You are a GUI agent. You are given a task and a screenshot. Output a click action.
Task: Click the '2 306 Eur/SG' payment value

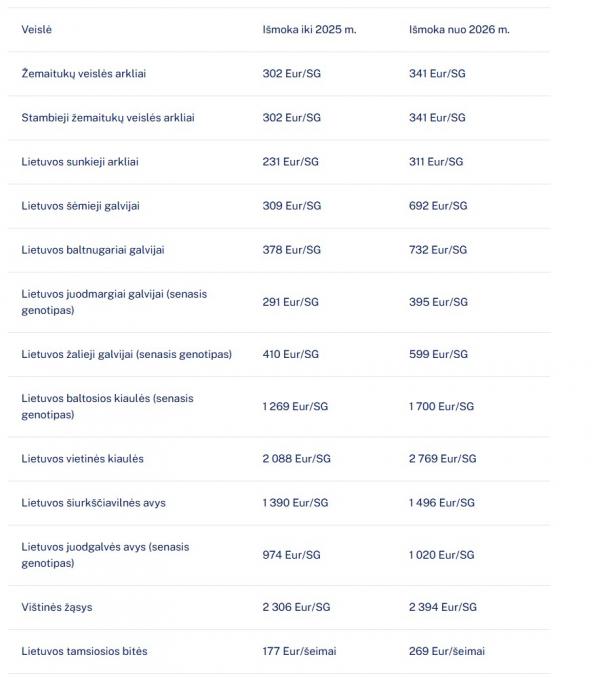tap(295, 607)
